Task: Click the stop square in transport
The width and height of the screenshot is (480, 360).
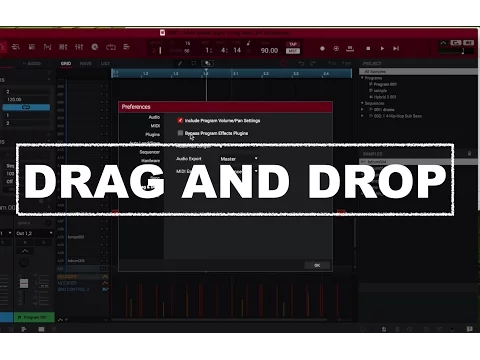Action: coord(368,48)
